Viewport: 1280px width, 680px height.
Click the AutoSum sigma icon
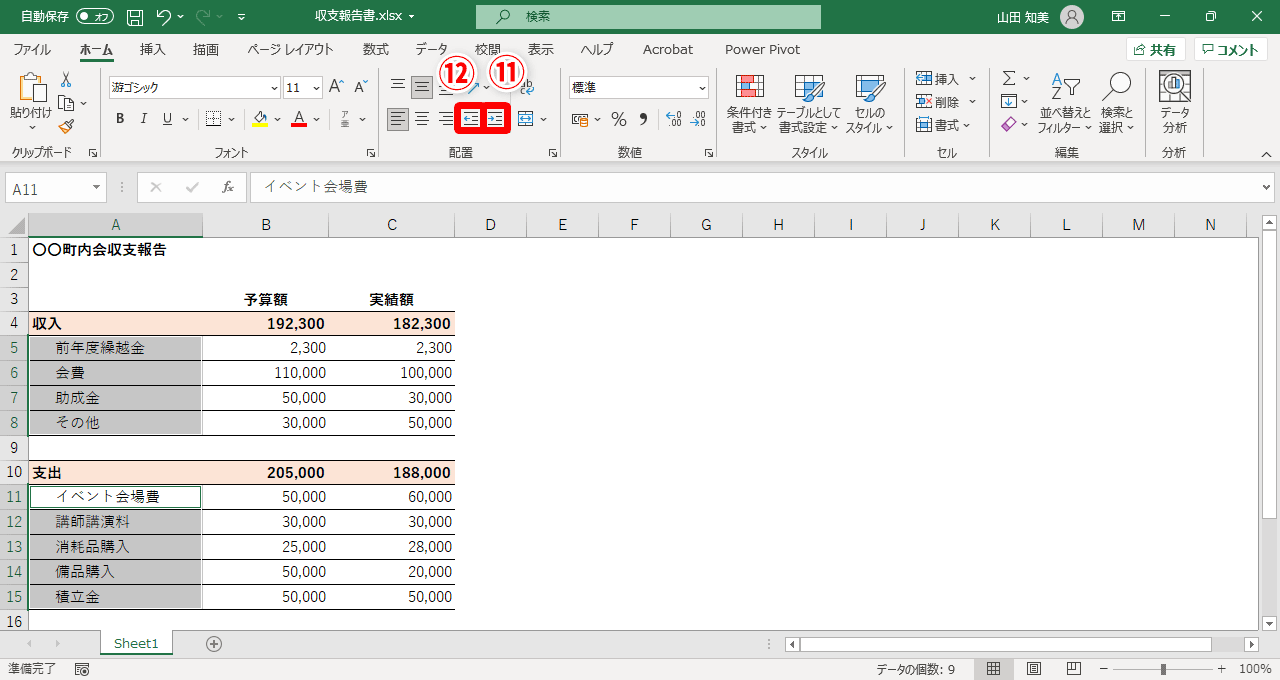(1008, 78)
